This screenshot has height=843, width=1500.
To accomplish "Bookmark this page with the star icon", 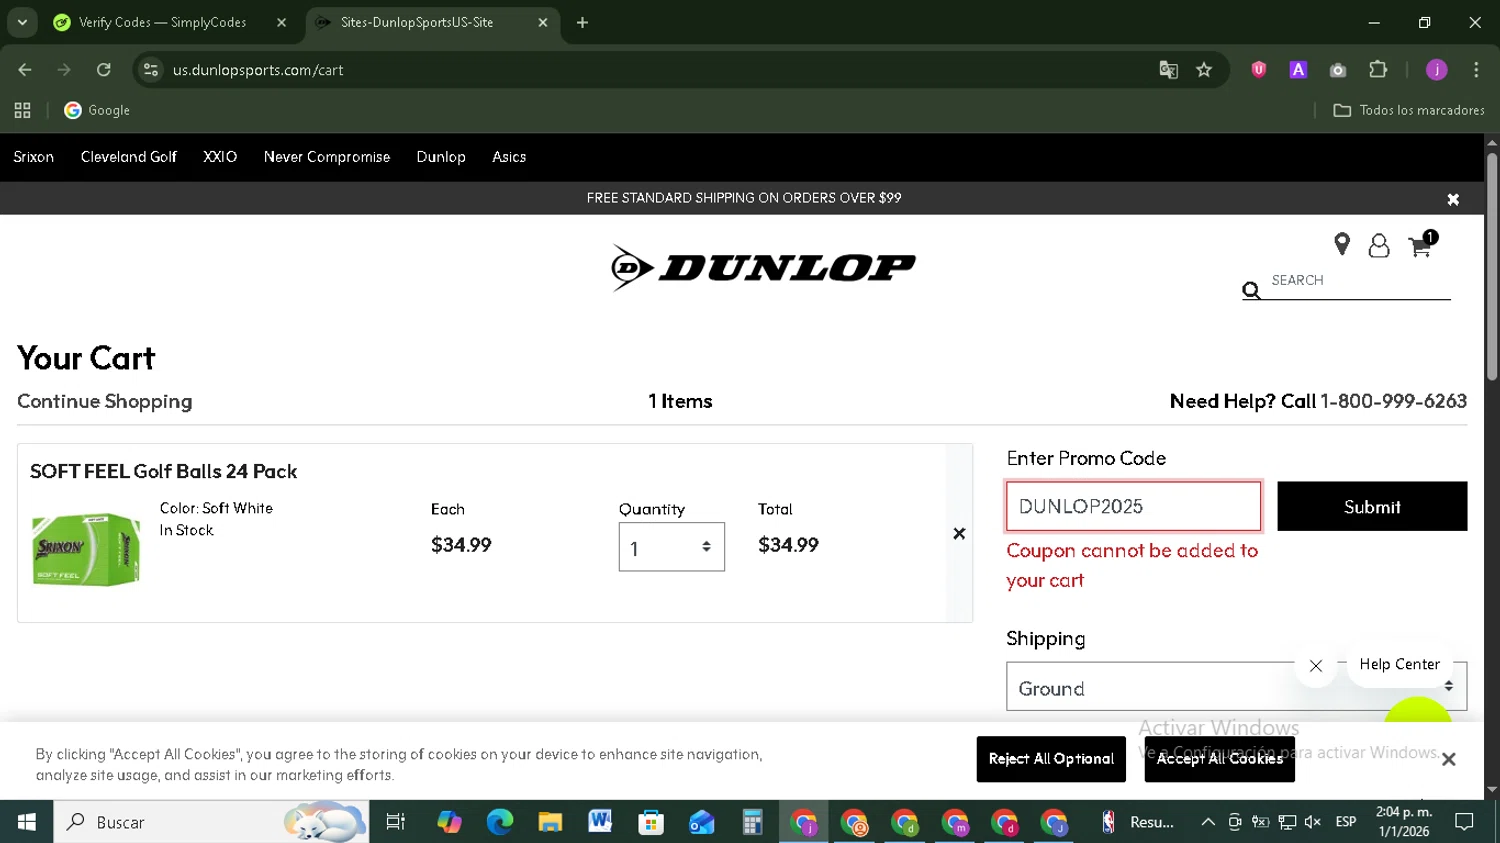I will (x=1204, y=70).
